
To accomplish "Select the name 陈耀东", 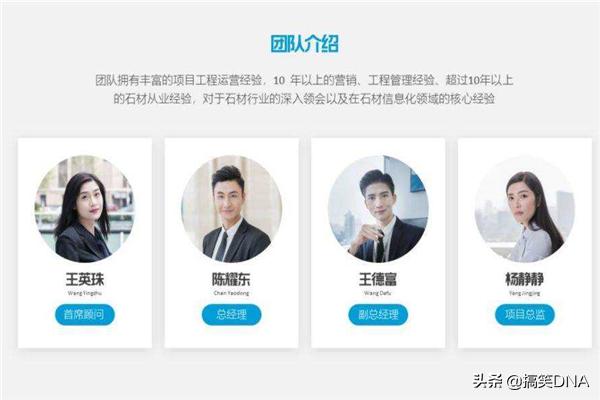I will [x=232, y=279].
